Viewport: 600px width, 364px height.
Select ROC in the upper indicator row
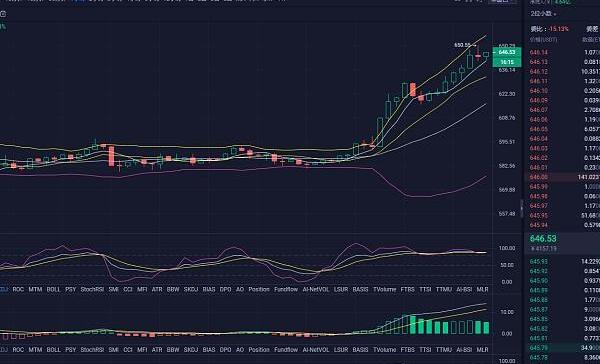click(18, 289)
